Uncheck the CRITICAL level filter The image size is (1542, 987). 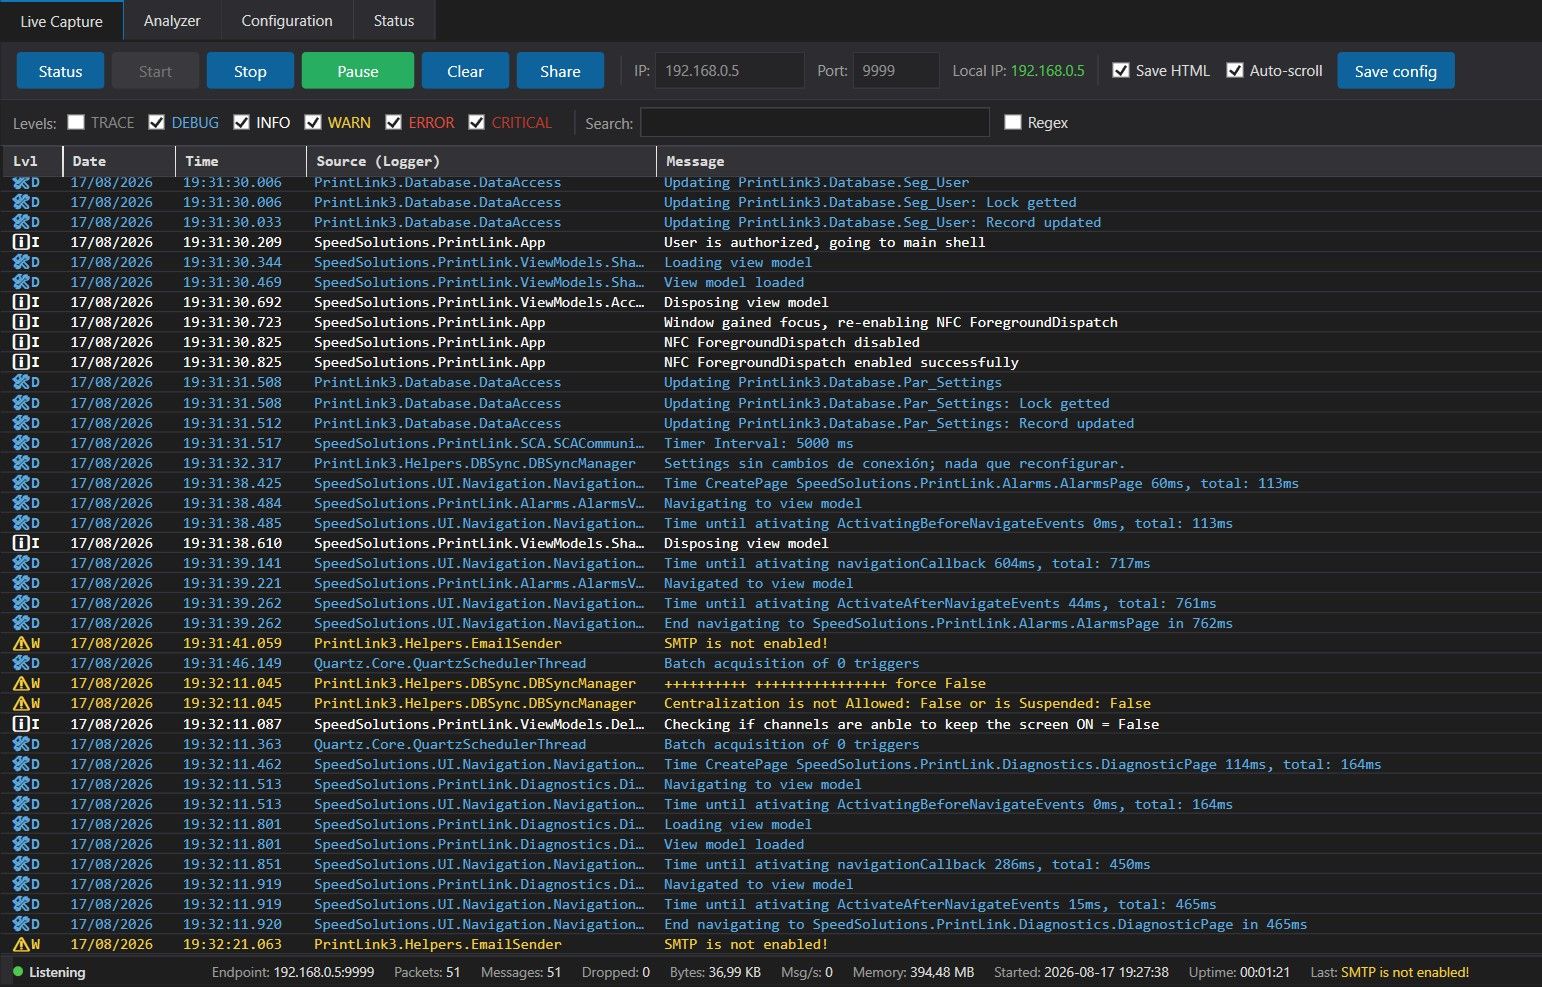(476, 122)
